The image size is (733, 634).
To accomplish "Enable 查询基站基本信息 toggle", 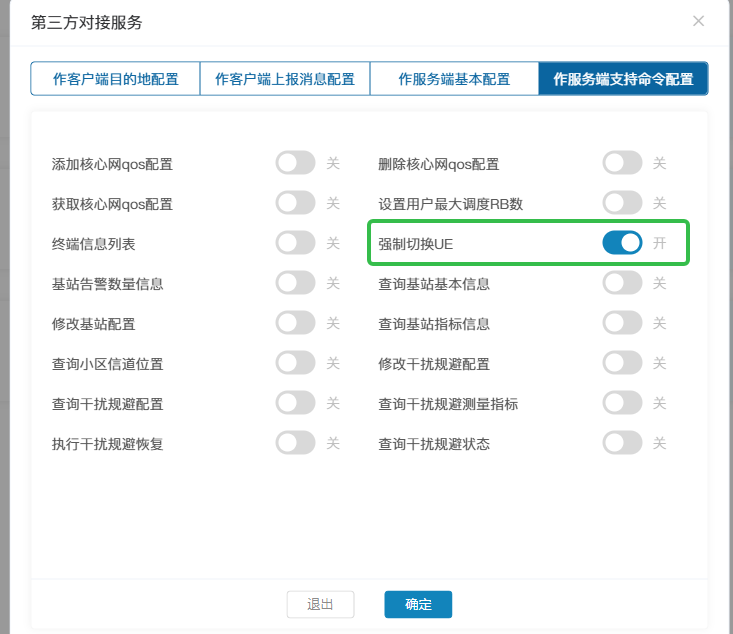I will (x=622, y=283).
